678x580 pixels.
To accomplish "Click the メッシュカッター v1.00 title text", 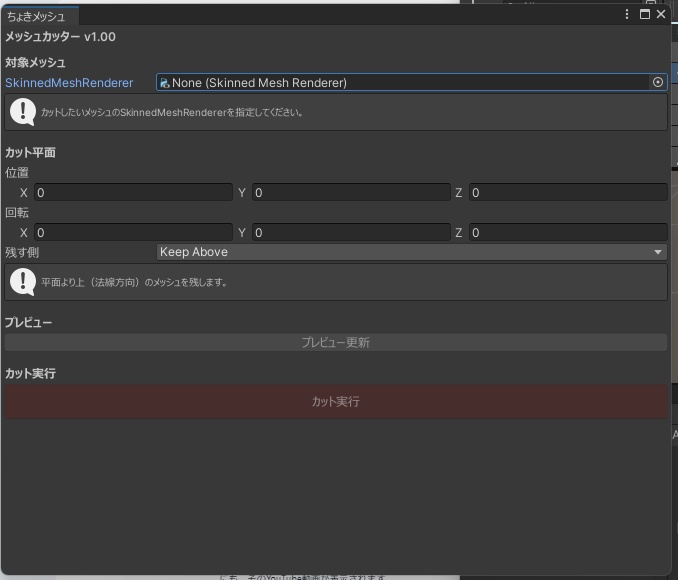I will [x=61, y=37].
